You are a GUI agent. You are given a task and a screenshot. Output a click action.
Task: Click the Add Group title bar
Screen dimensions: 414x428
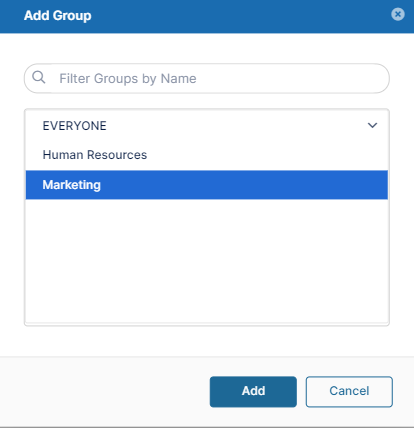(x=207, y=16)
